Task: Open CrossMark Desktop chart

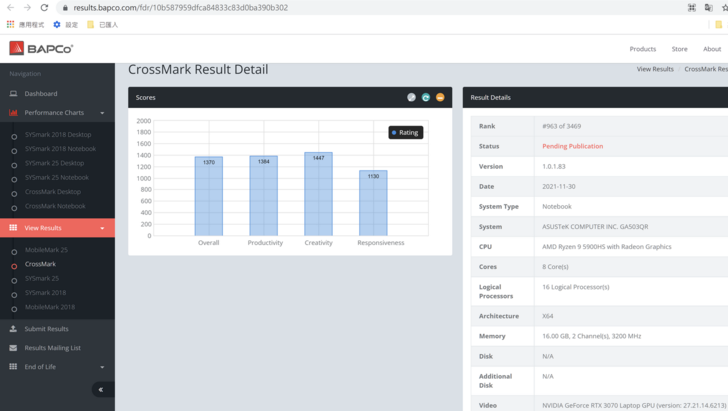Action: (x=52, y=191)
